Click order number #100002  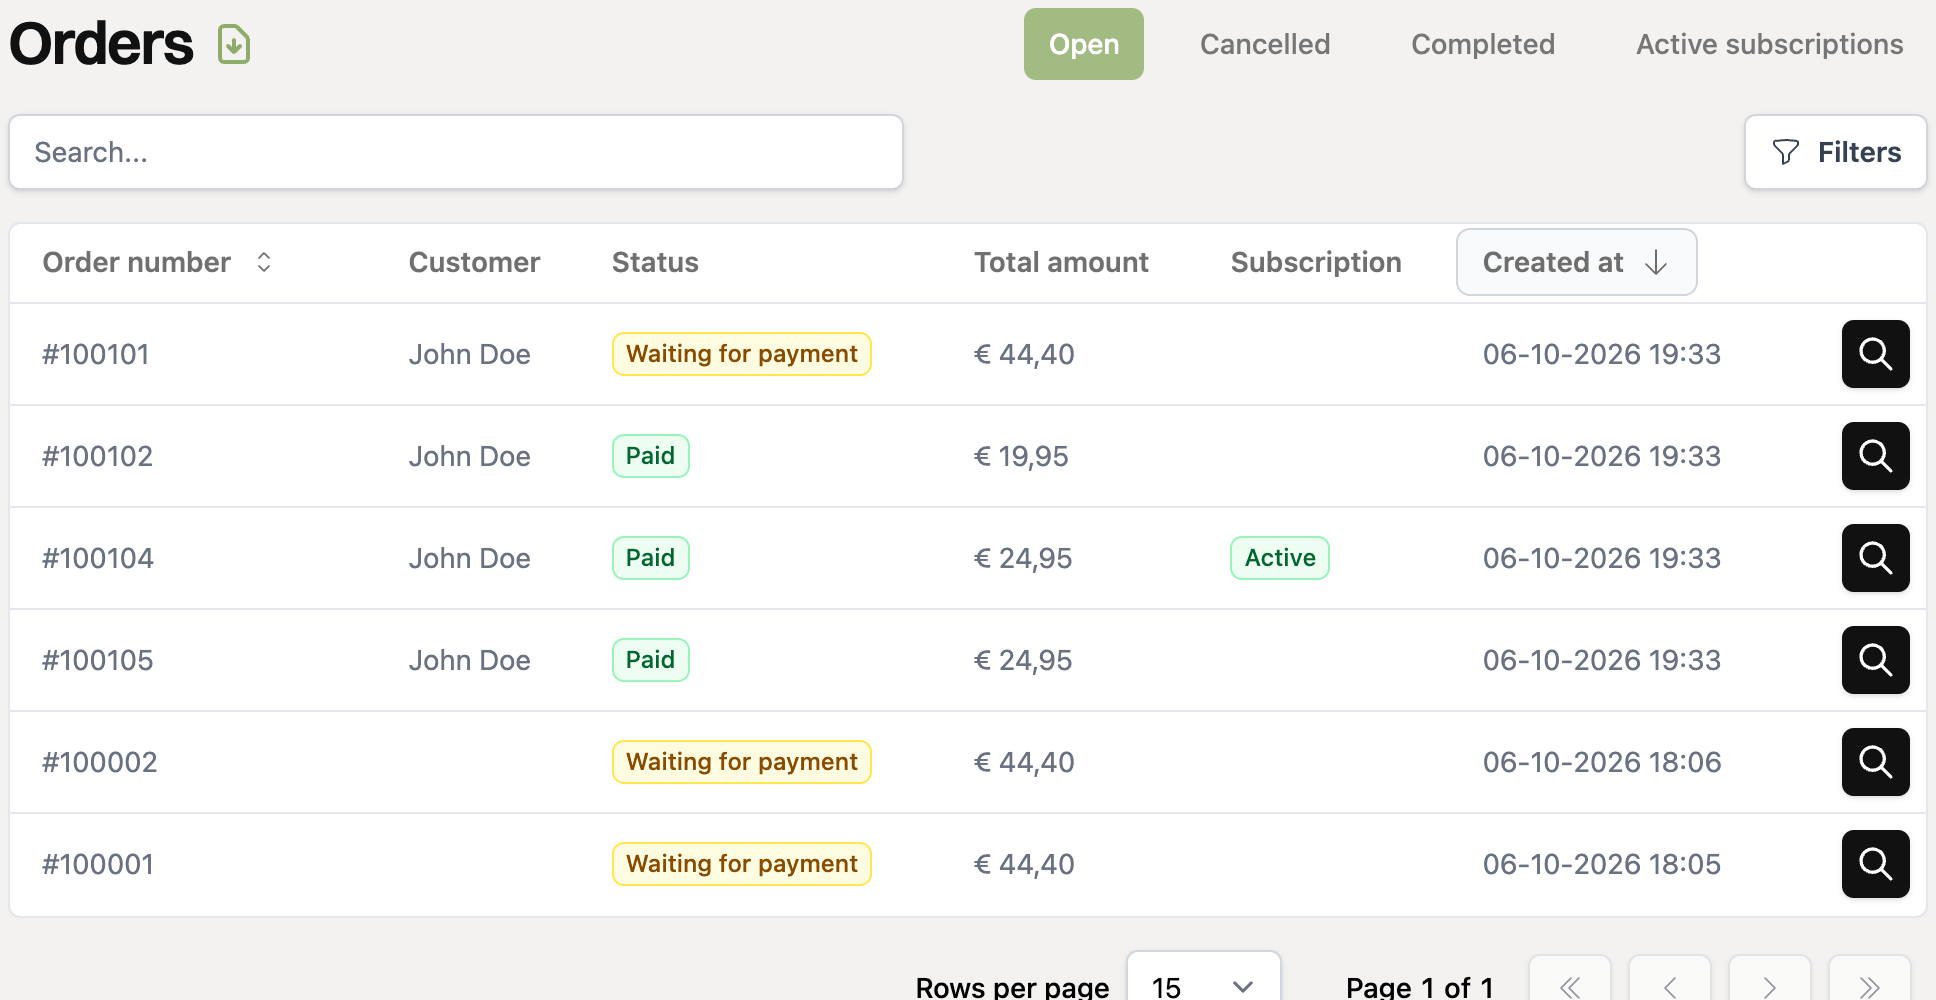(x=100, y=762)
